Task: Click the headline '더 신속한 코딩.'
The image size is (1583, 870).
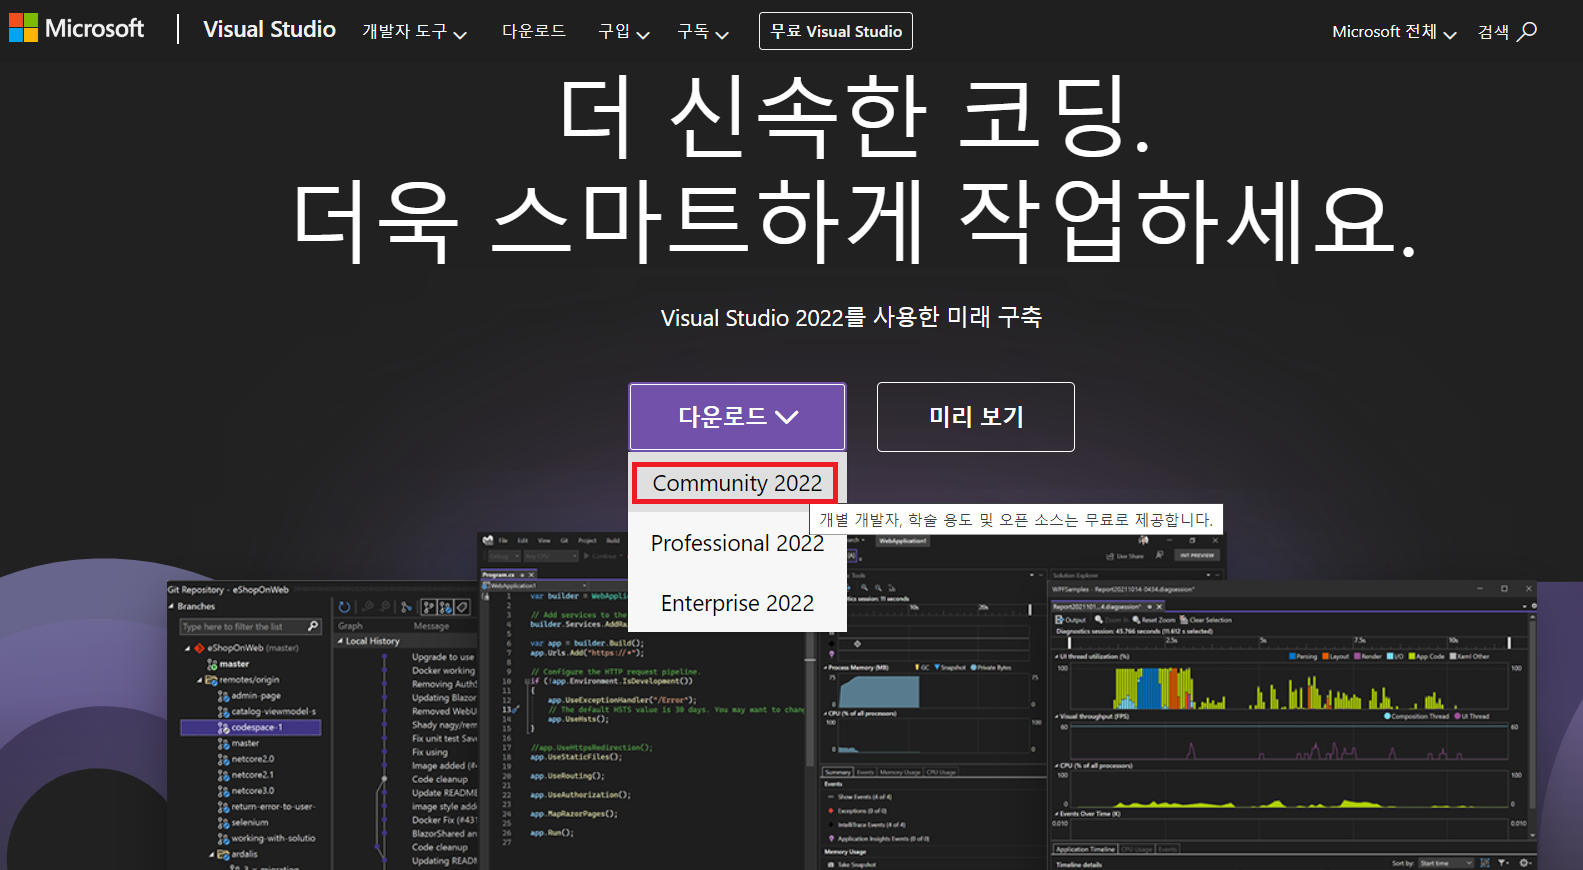Action: tap(853, 115)
